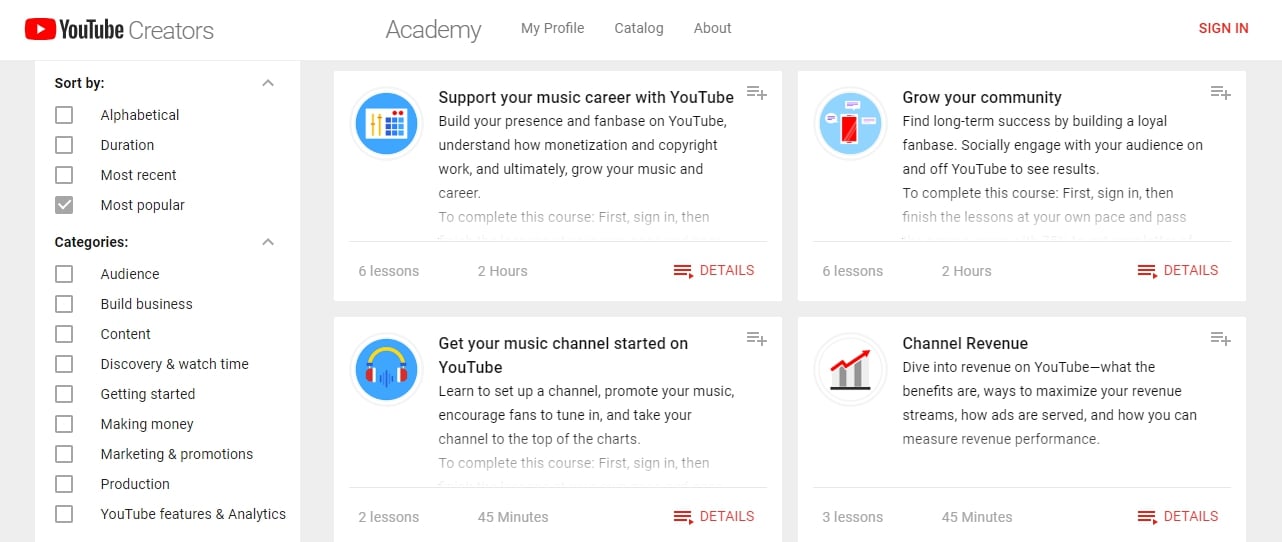Open the Grow your community course title
The width and height of the screenshot is (1282, 542).
981,97
